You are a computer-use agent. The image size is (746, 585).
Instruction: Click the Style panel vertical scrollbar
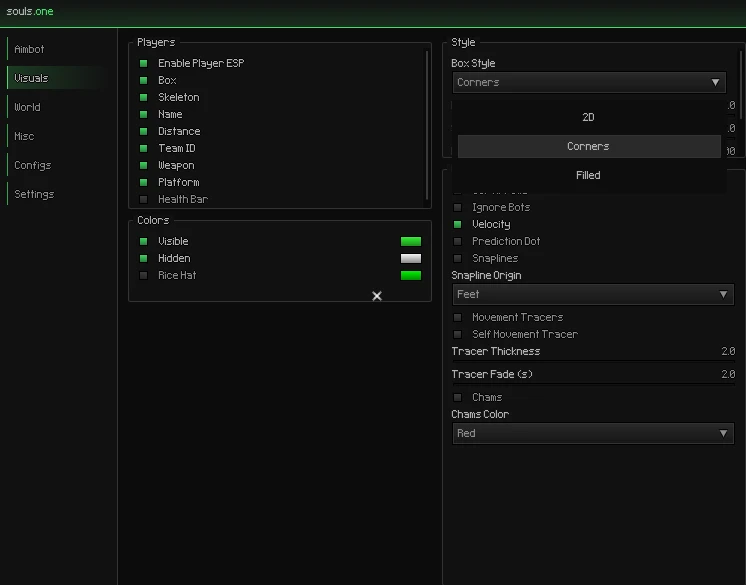[741, 85]
